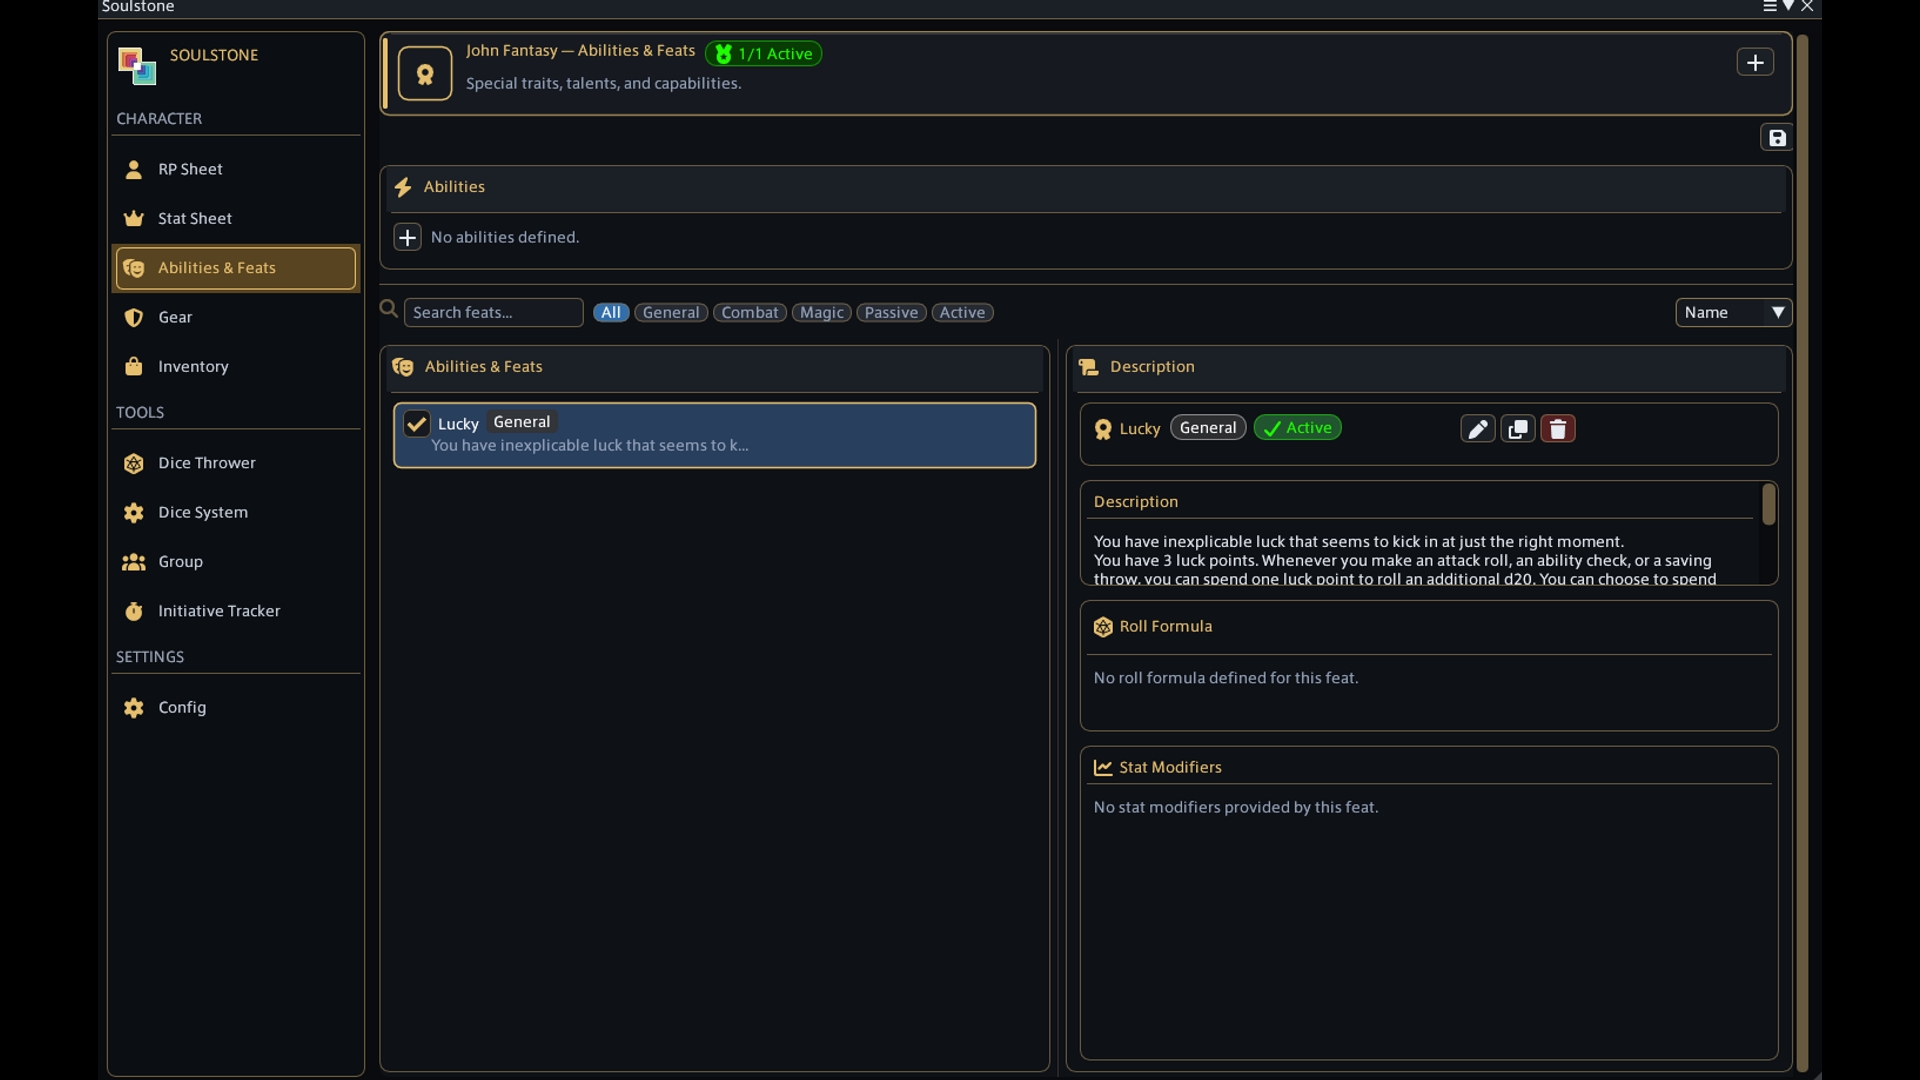Click the feat badge icon in header
Viewport: 1920px width, 1080px height.
click(425, 74)
